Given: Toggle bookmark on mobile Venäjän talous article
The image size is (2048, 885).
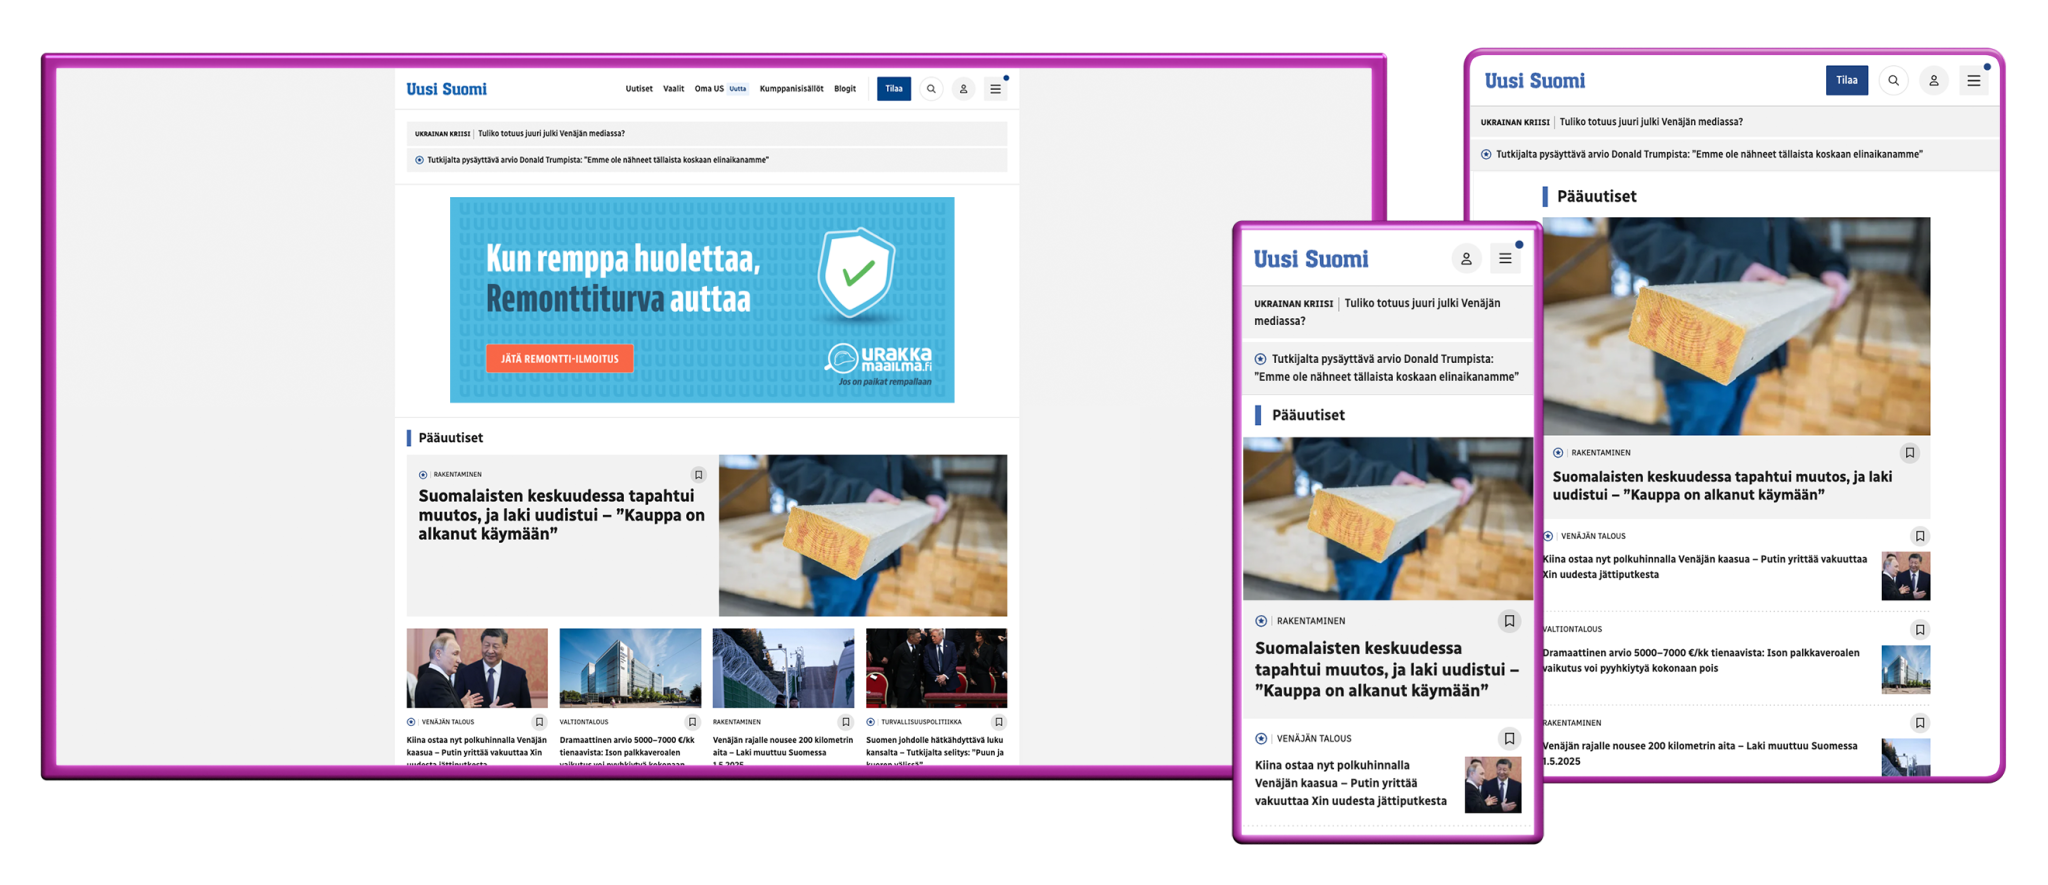Looking at the screenshot, I should [x=1509, y=739].
